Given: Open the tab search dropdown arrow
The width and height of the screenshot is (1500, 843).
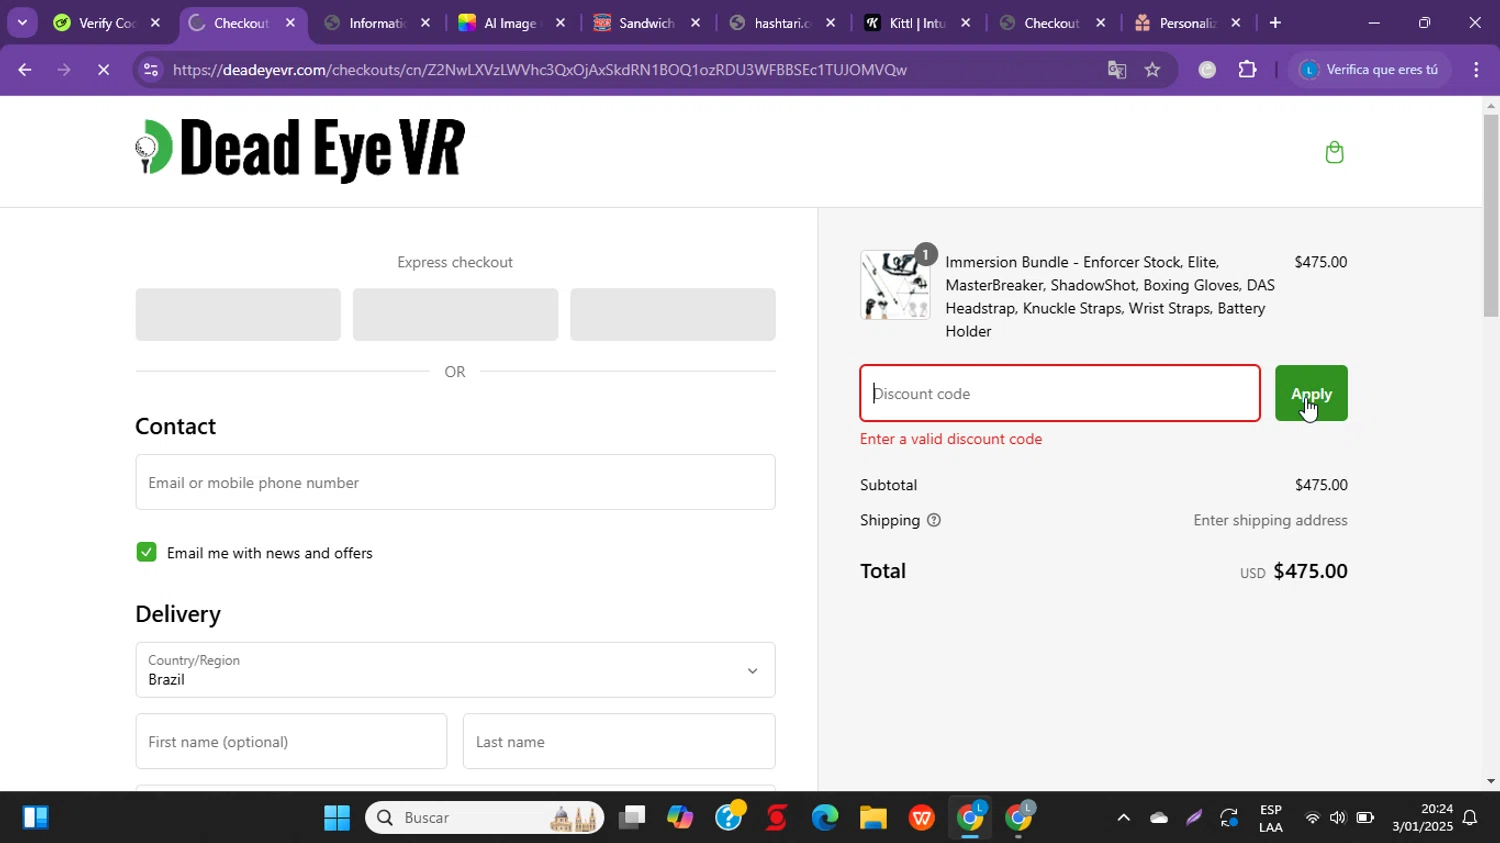Looking at the screenshot, I should 22,22.
